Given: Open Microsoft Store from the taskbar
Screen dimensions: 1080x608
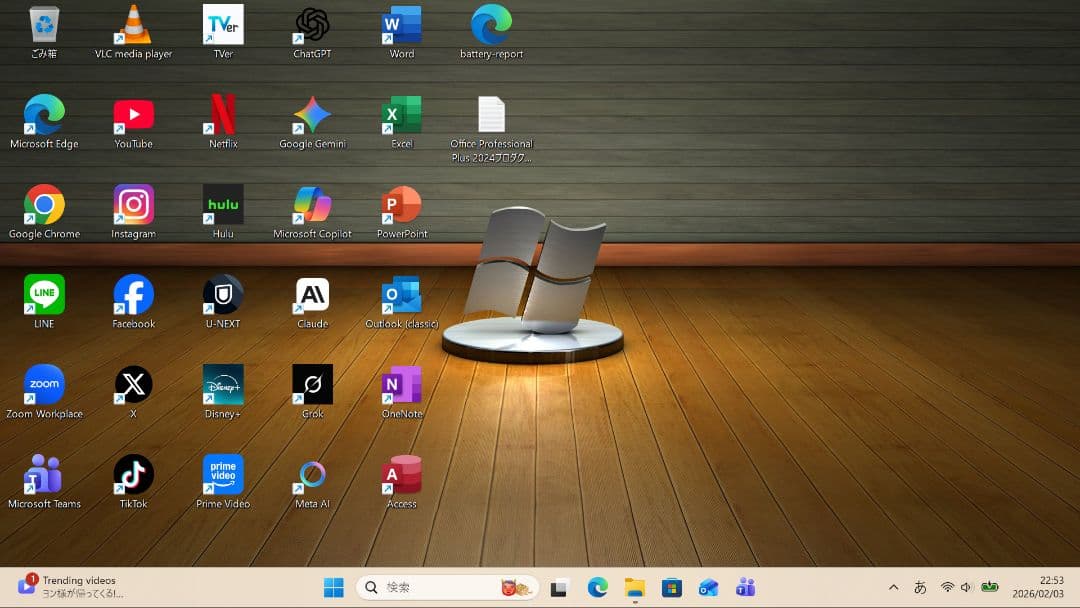Looking at the screenshot, I should tap(672, 587).
